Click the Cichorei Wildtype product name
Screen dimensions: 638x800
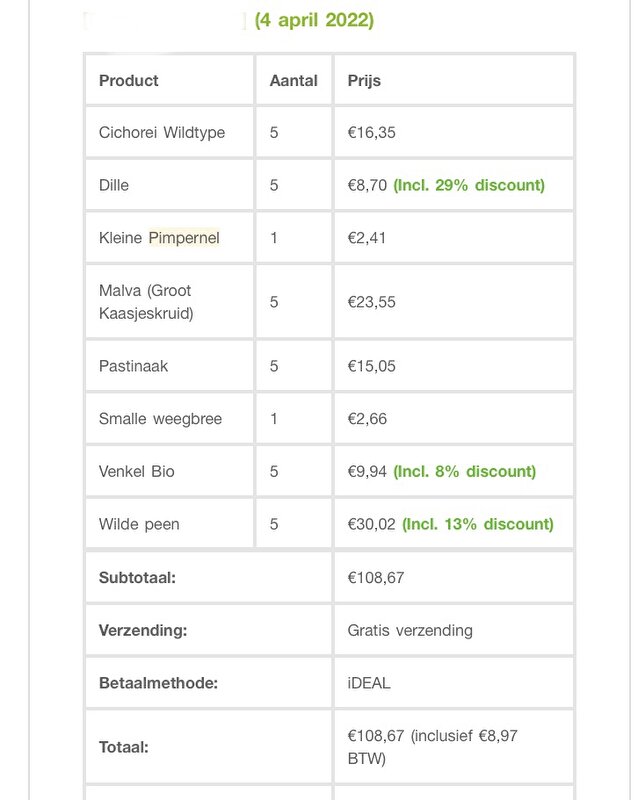(162, 133)
